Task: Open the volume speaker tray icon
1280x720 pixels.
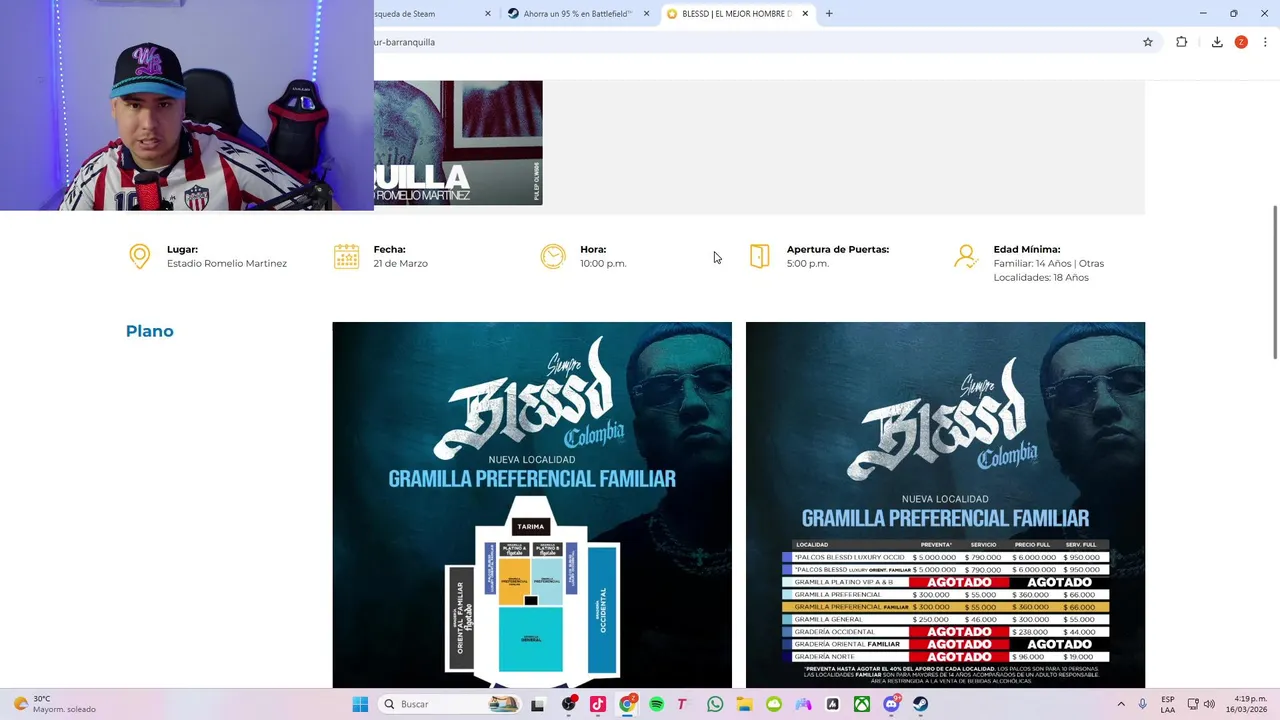Action: pyautogui.click(x=1209, y=704)
